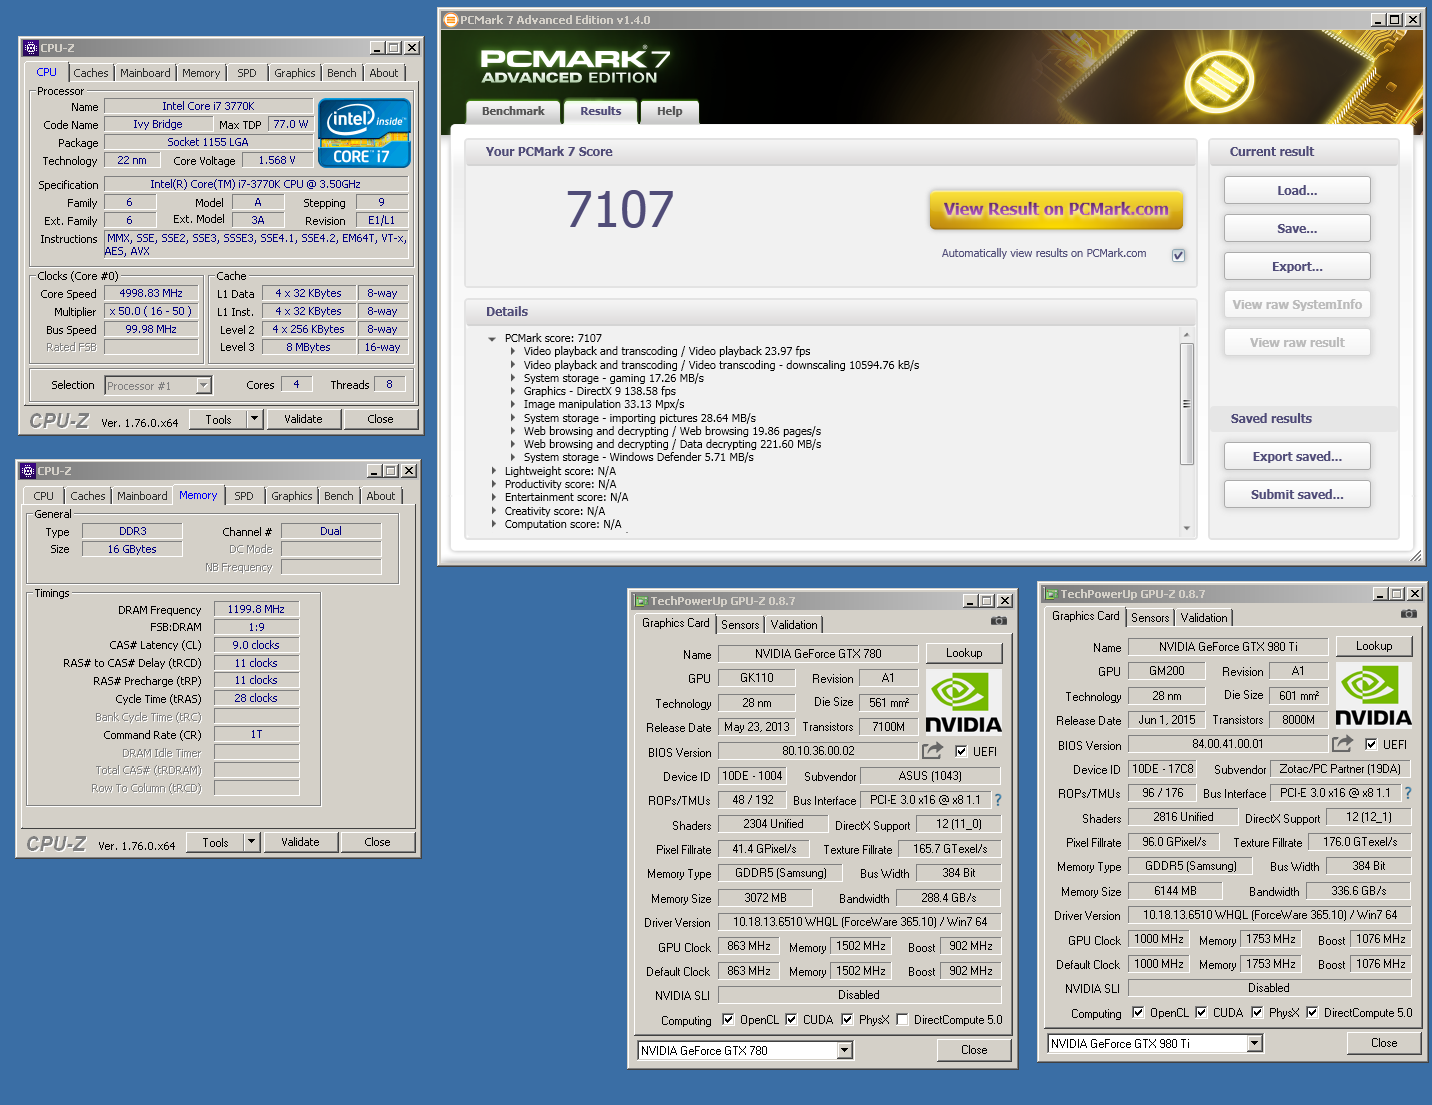Expand the Computation score node
Image resolution: width=1432 pixels, height=1105 pixels.
[x=493, y=524]
